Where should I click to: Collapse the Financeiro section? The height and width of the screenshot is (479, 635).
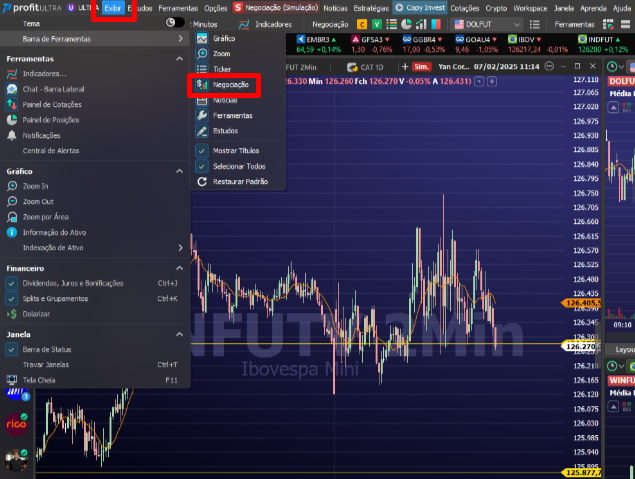point(179,268)
